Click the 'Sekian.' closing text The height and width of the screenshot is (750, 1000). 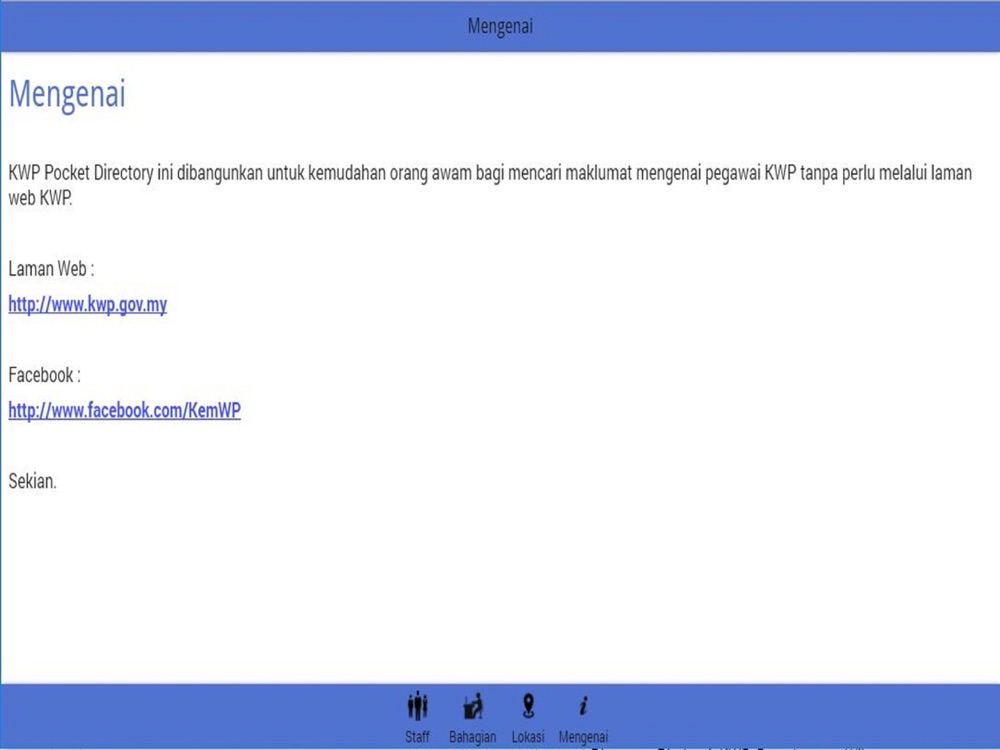click(33, 481)
